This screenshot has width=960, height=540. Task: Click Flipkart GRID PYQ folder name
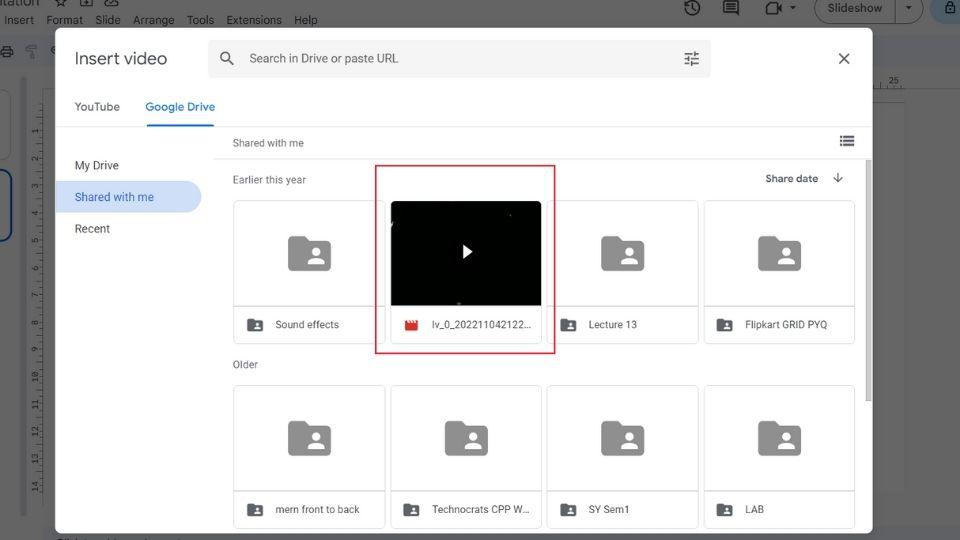(786, 324)
